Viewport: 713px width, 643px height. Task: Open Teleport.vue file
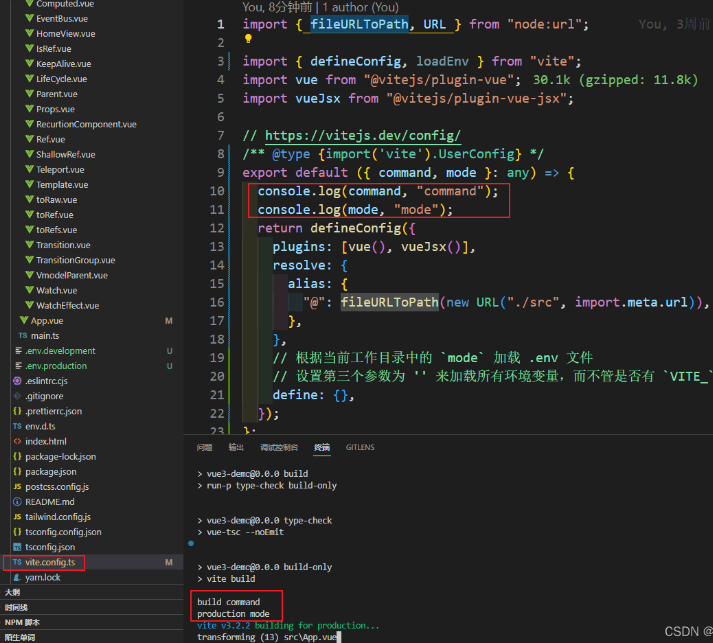pos(60,170)
